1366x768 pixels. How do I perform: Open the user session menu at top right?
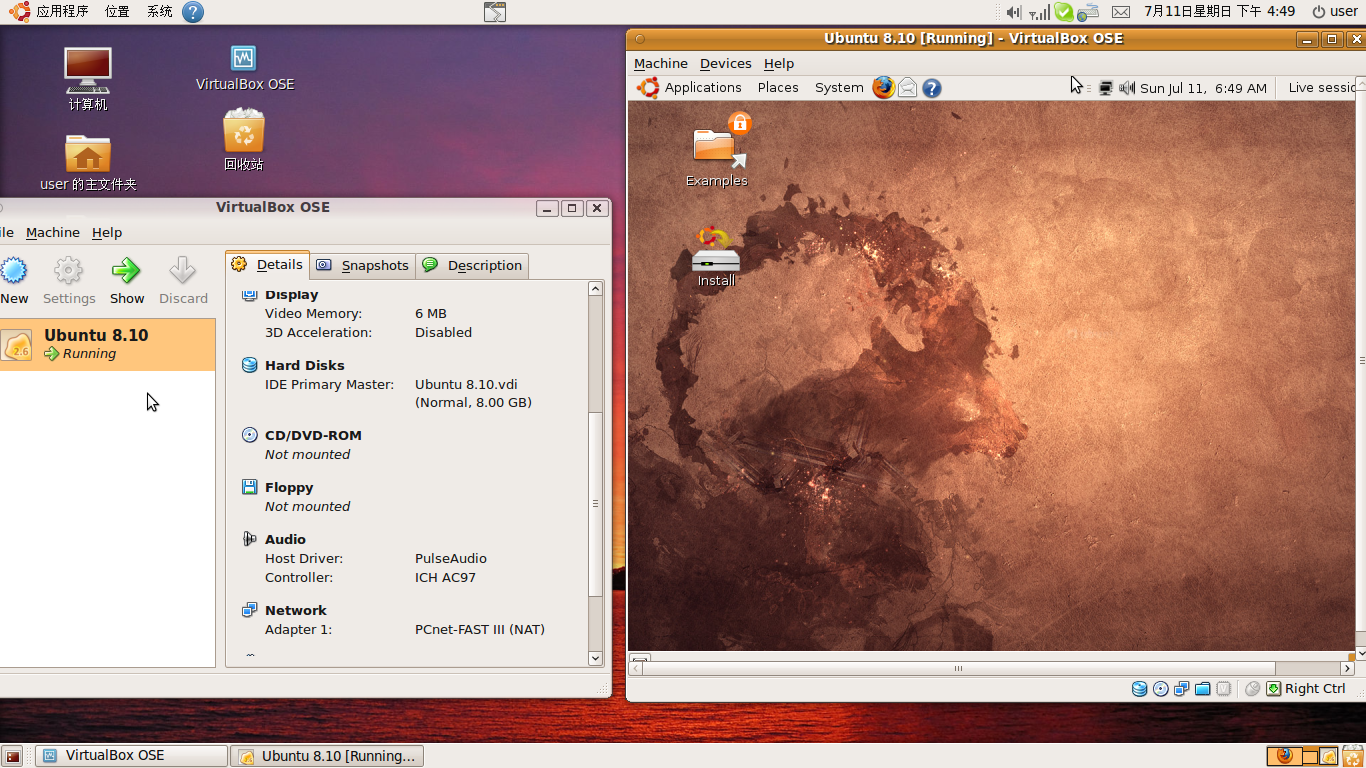coord(1337,11)
